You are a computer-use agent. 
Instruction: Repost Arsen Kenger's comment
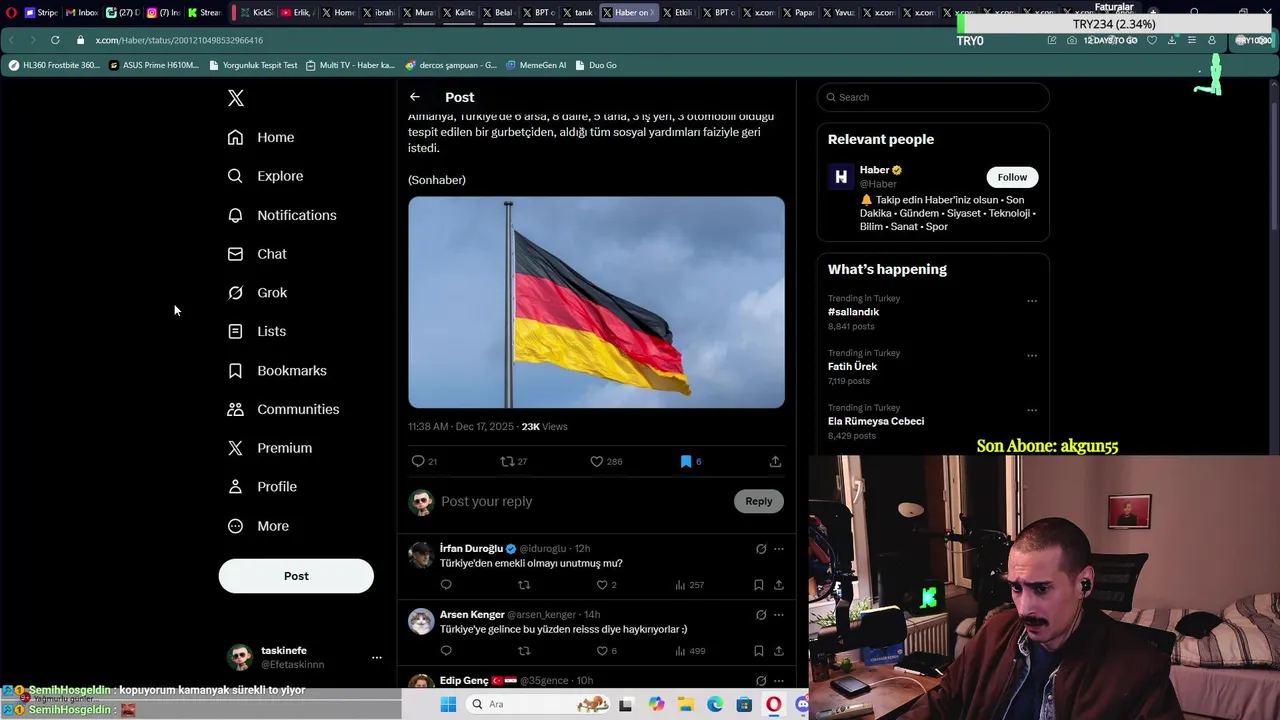tap(524, 651)
